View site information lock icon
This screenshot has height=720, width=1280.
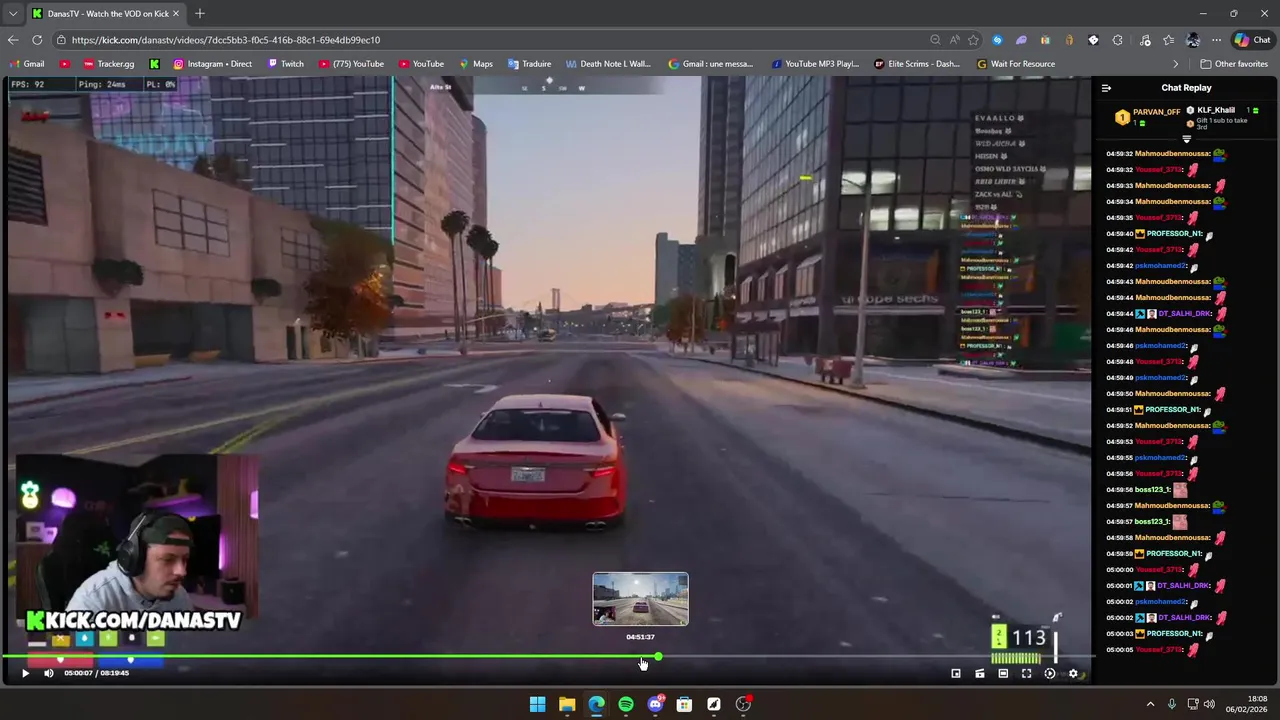click(61, 40)
